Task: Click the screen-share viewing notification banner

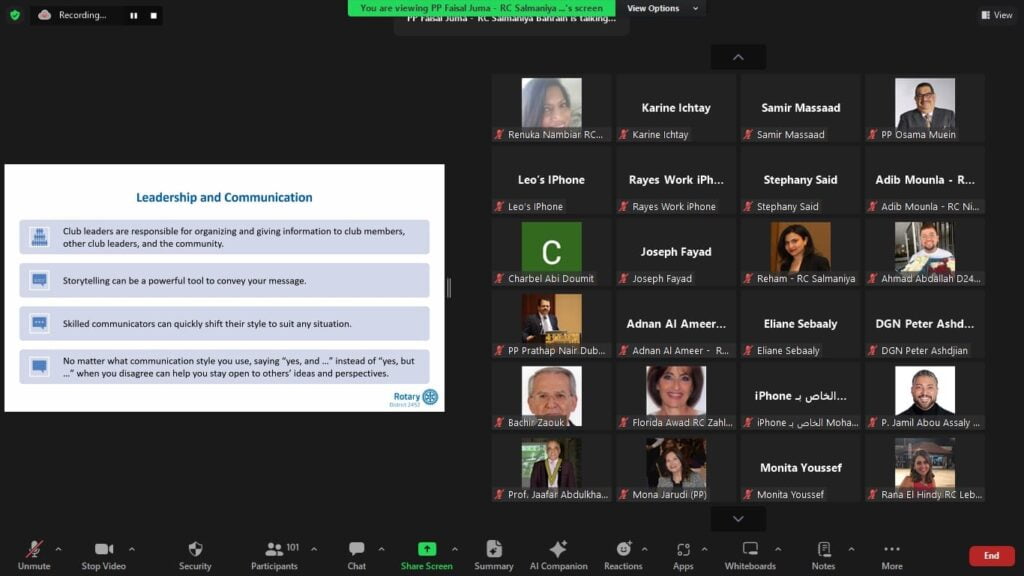Action: pyautogui.click(x=481, y=8)
